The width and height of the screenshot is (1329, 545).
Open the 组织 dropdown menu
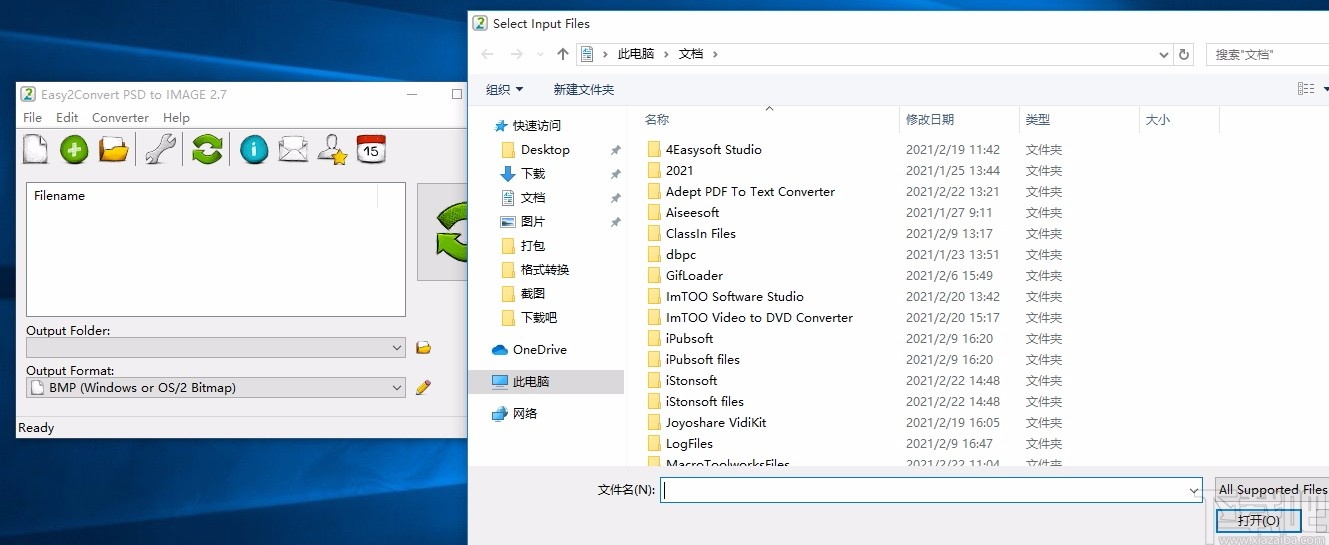504,89
